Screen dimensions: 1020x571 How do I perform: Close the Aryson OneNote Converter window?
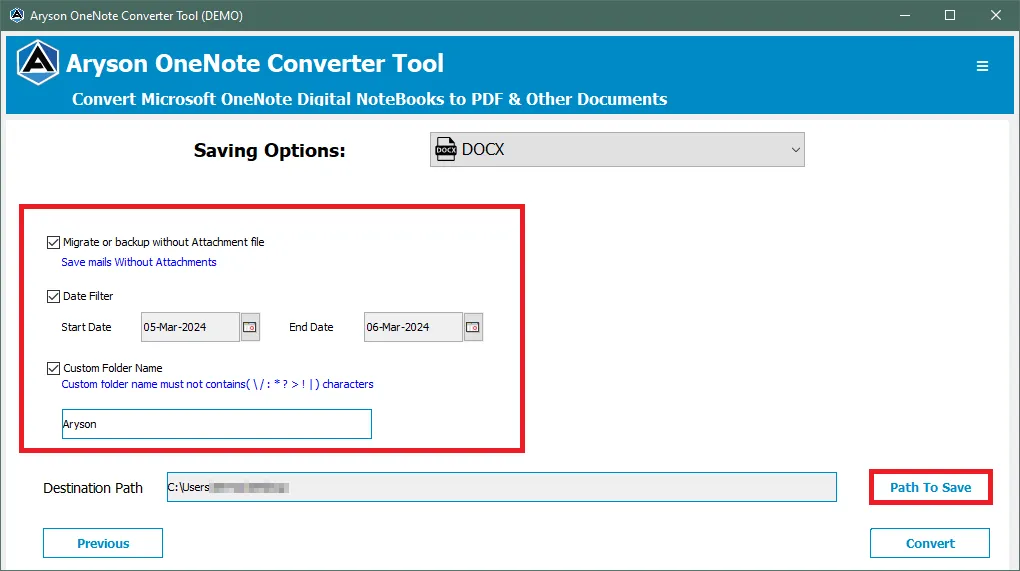(996, 15)
